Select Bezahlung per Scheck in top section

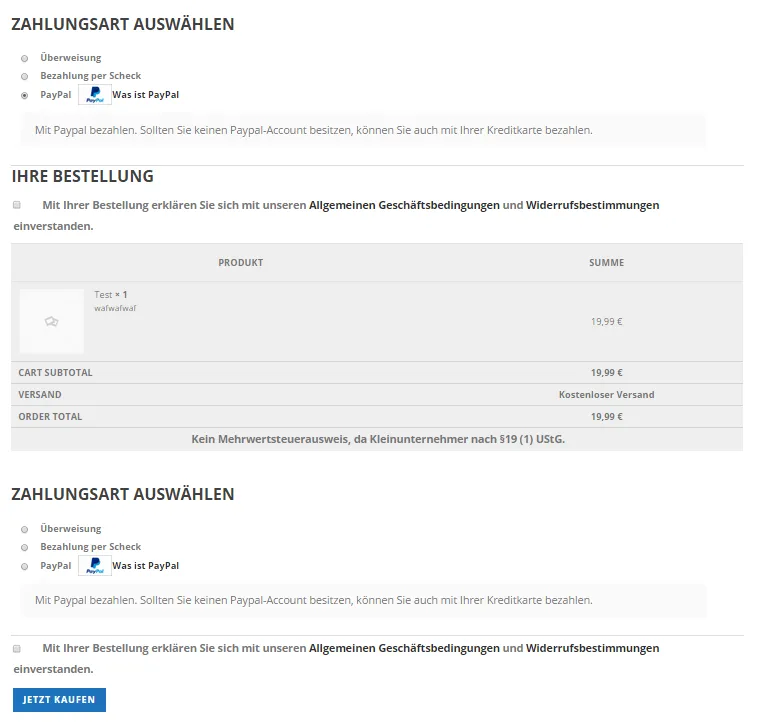(x=24, y=76)
